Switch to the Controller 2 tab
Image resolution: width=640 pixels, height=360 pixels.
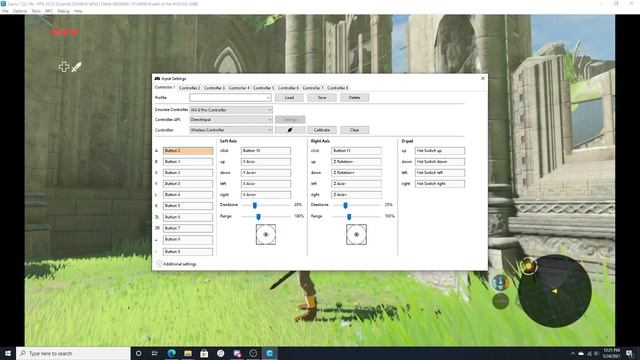pyautogui.click(x=189, y=88)
